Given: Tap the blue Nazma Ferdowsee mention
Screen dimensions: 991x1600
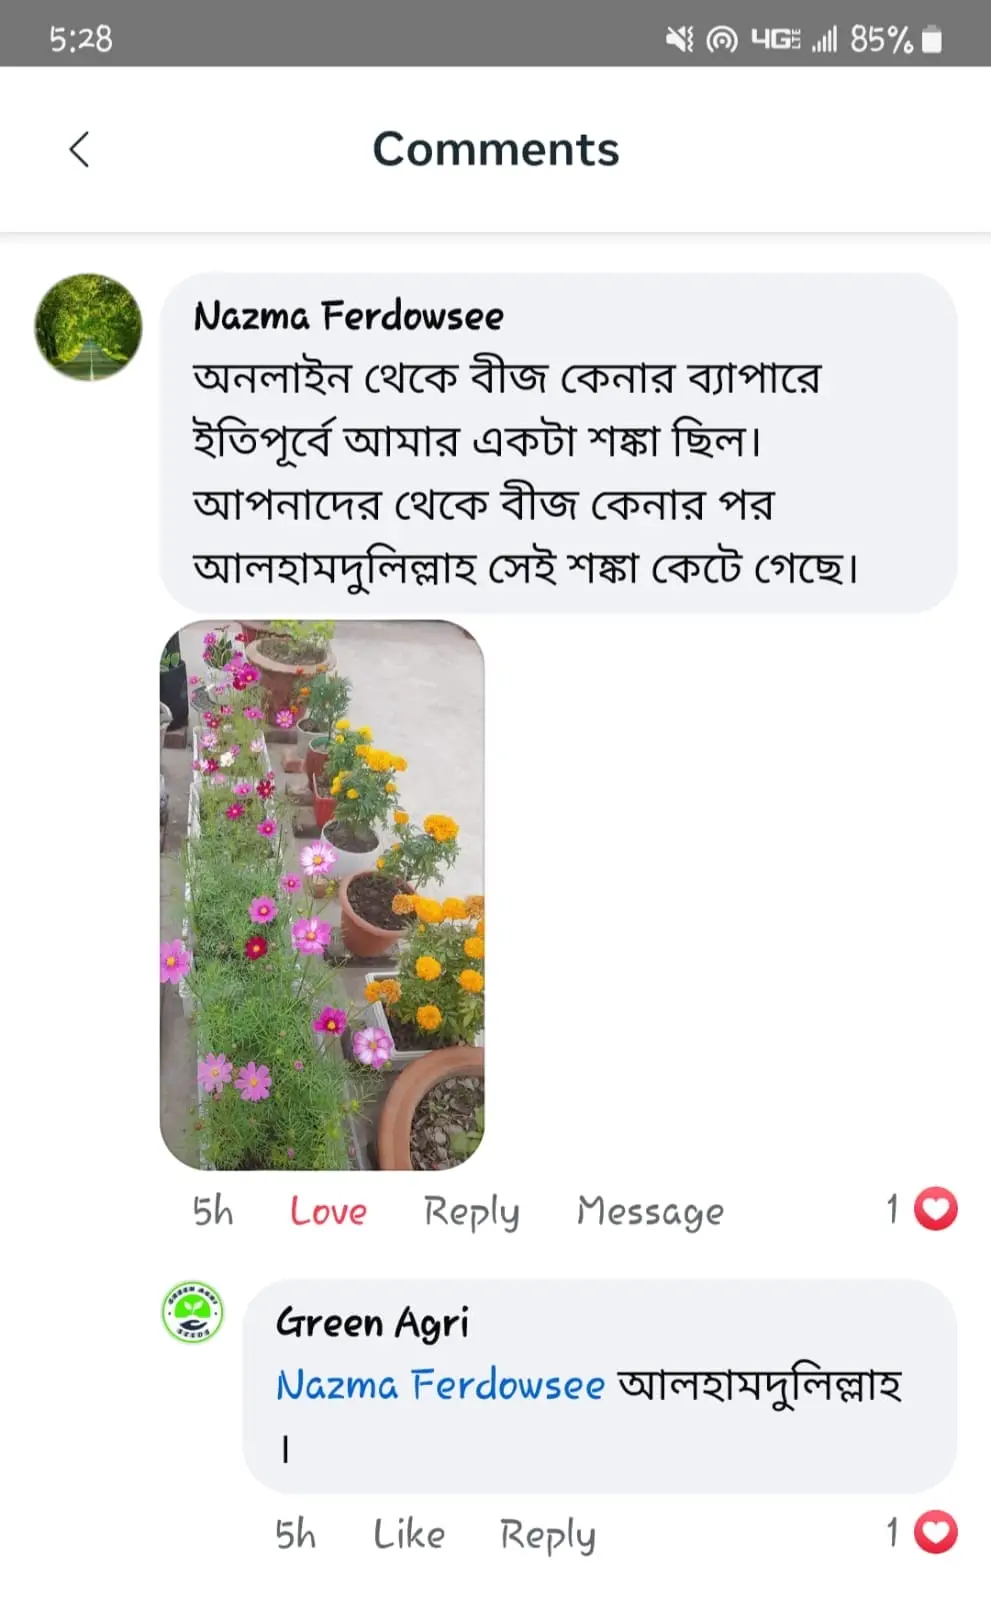Looking at the screenshot, I should click(440, 1385).
